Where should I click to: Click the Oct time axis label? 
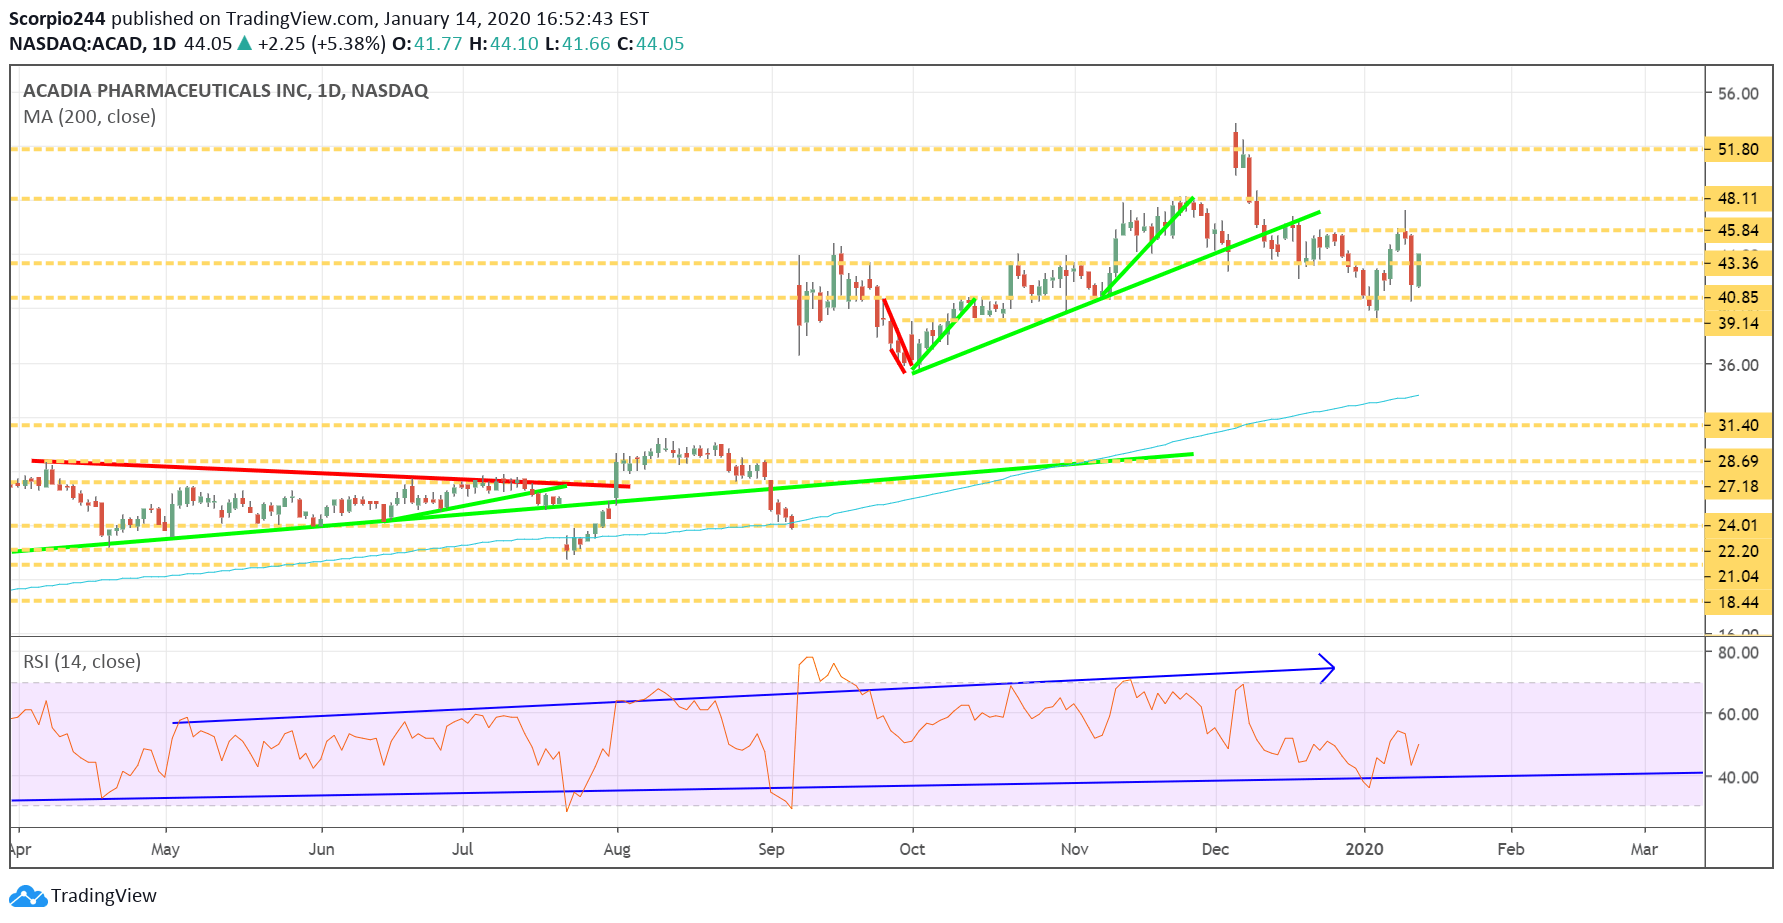[x=912, y=849]
